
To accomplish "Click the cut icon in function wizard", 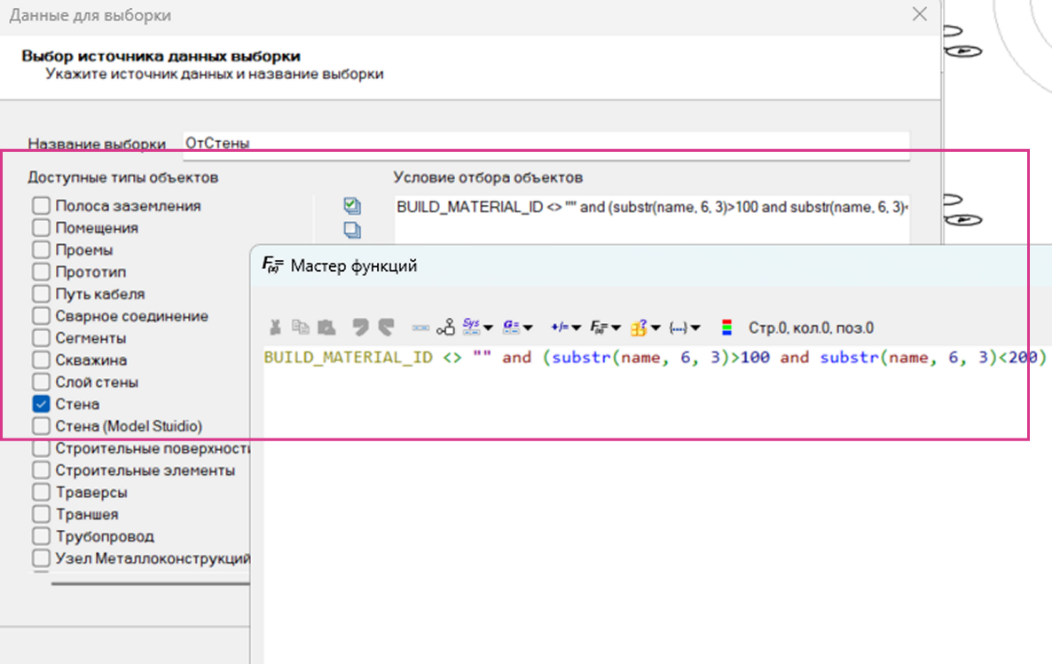I will (x=276, y=327).
